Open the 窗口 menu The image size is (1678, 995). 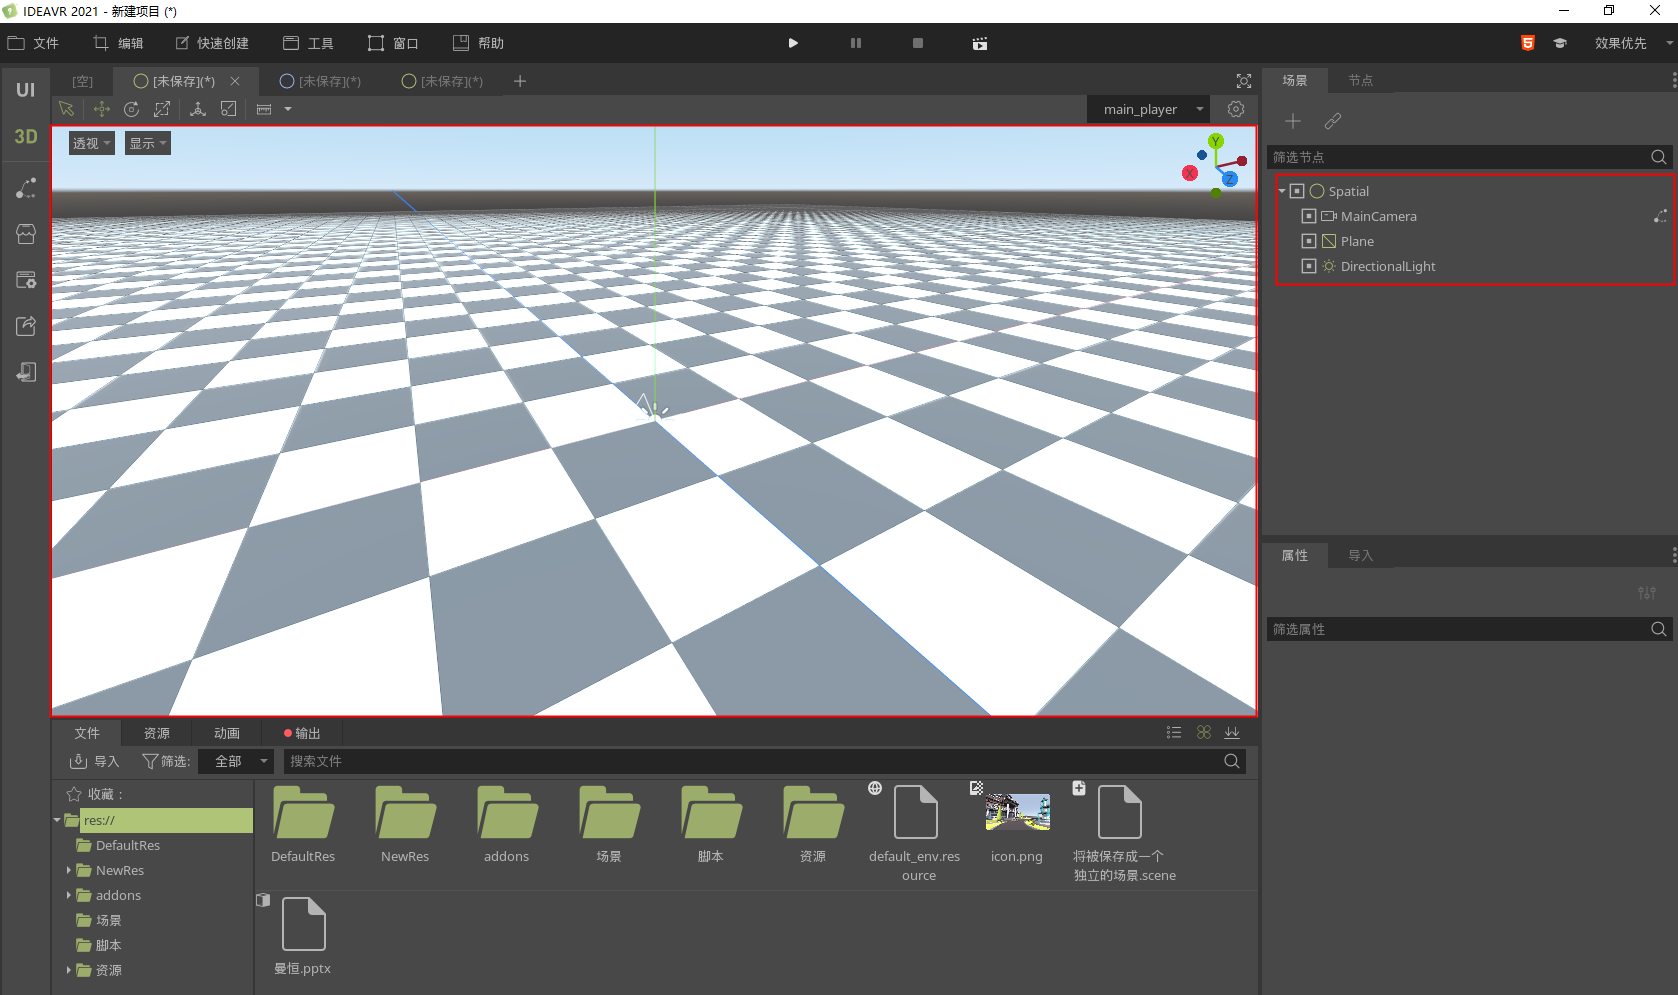click(393, 43)
